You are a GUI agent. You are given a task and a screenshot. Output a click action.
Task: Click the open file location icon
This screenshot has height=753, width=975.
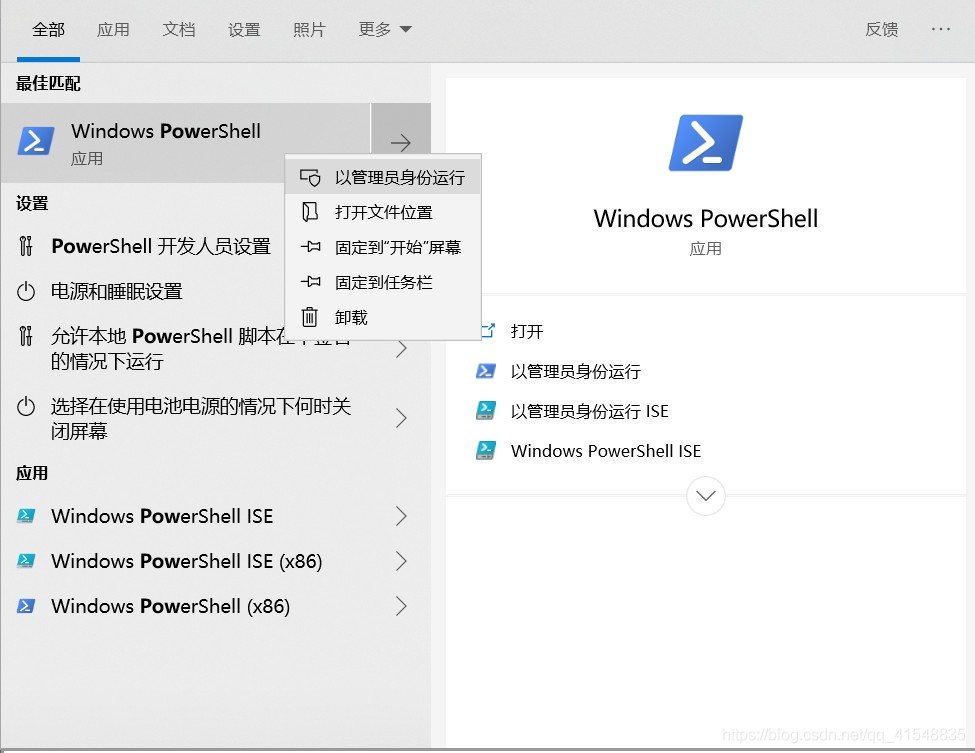[310, 212]
